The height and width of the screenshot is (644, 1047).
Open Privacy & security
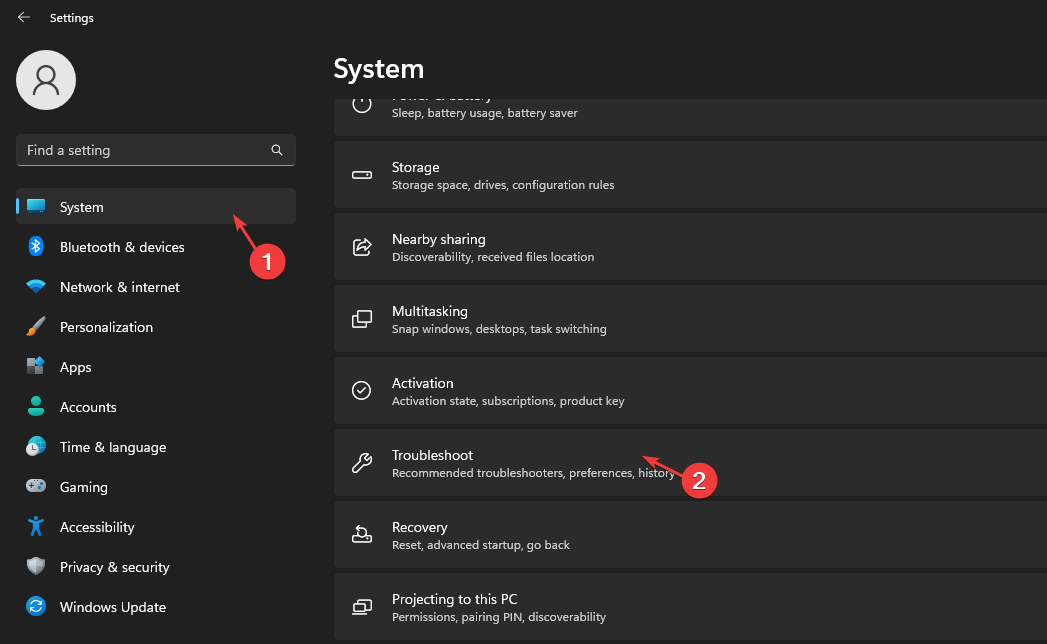coord(156,567)
